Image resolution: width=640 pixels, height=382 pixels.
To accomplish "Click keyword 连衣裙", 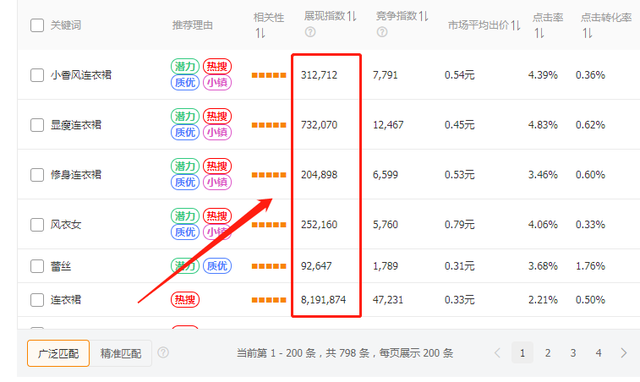I will [x=66, y=300].
